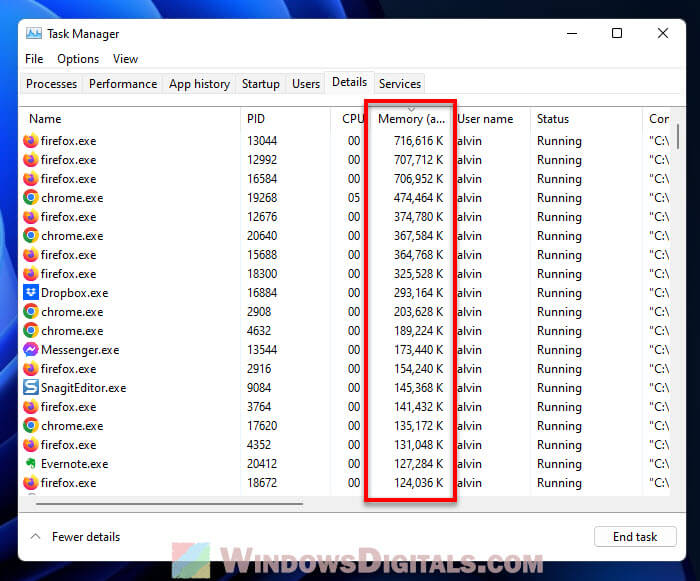Switch to the Services tab
This screenshot has width=700, height=581.
click(400, 84)
